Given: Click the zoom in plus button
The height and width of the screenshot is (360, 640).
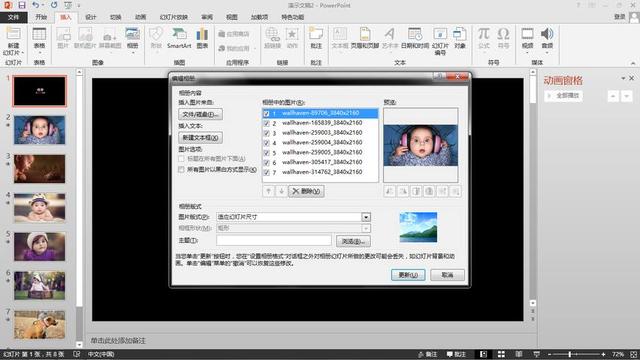Looking at the screenshot, I should tap(603, 354).
